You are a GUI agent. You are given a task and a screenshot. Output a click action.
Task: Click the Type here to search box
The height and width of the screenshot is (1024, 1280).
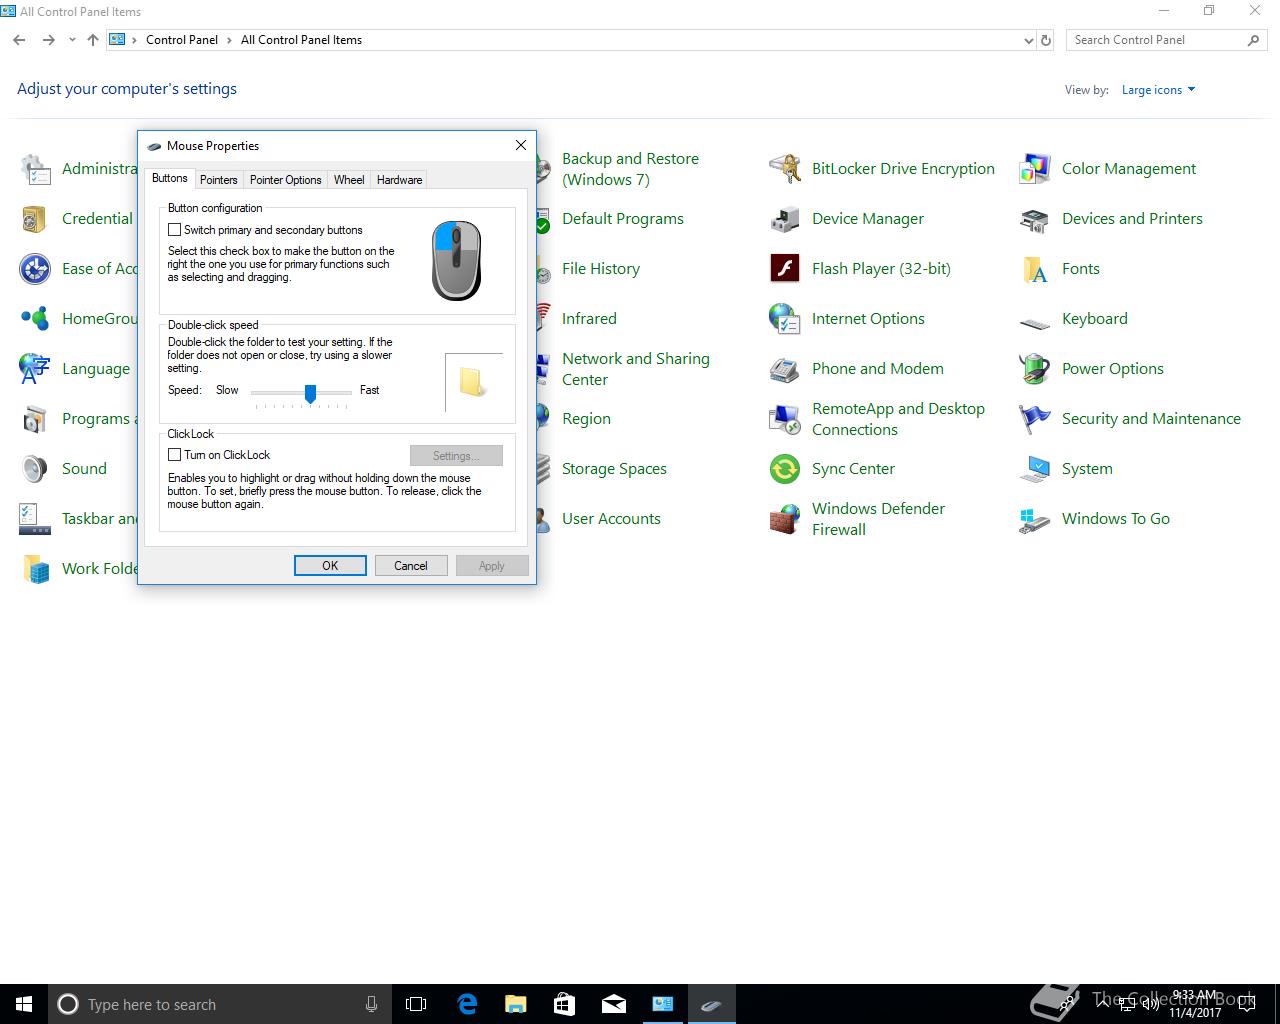click(220, 1004)
